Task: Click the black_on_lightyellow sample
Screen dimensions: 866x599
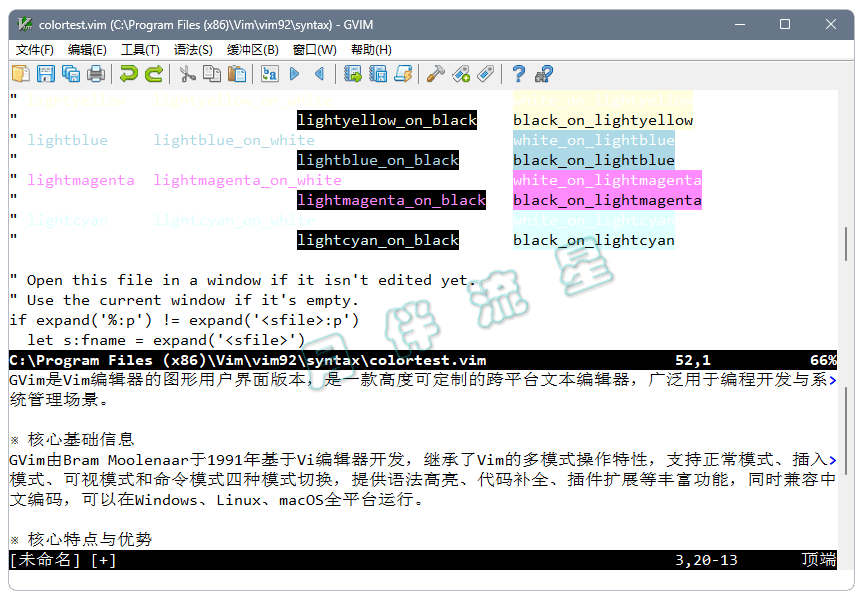Action: pos(603,120)
